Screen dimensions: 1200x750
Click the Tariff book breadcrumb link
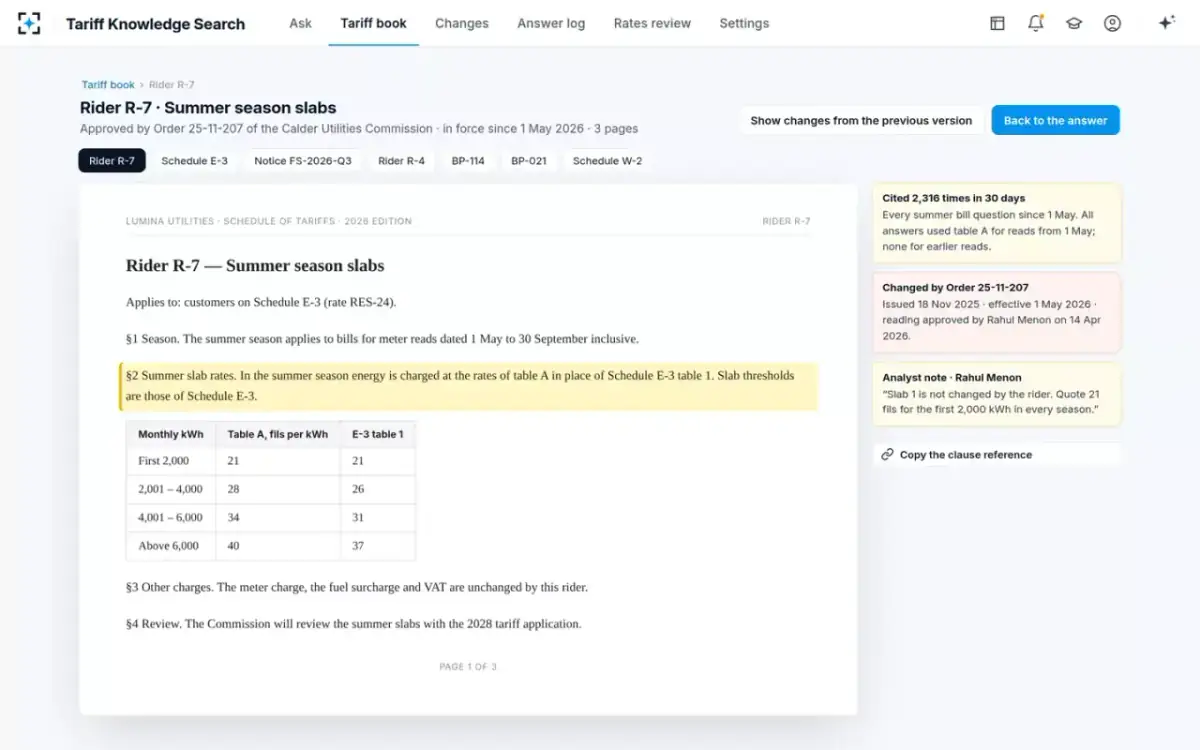tap(108, 85)
